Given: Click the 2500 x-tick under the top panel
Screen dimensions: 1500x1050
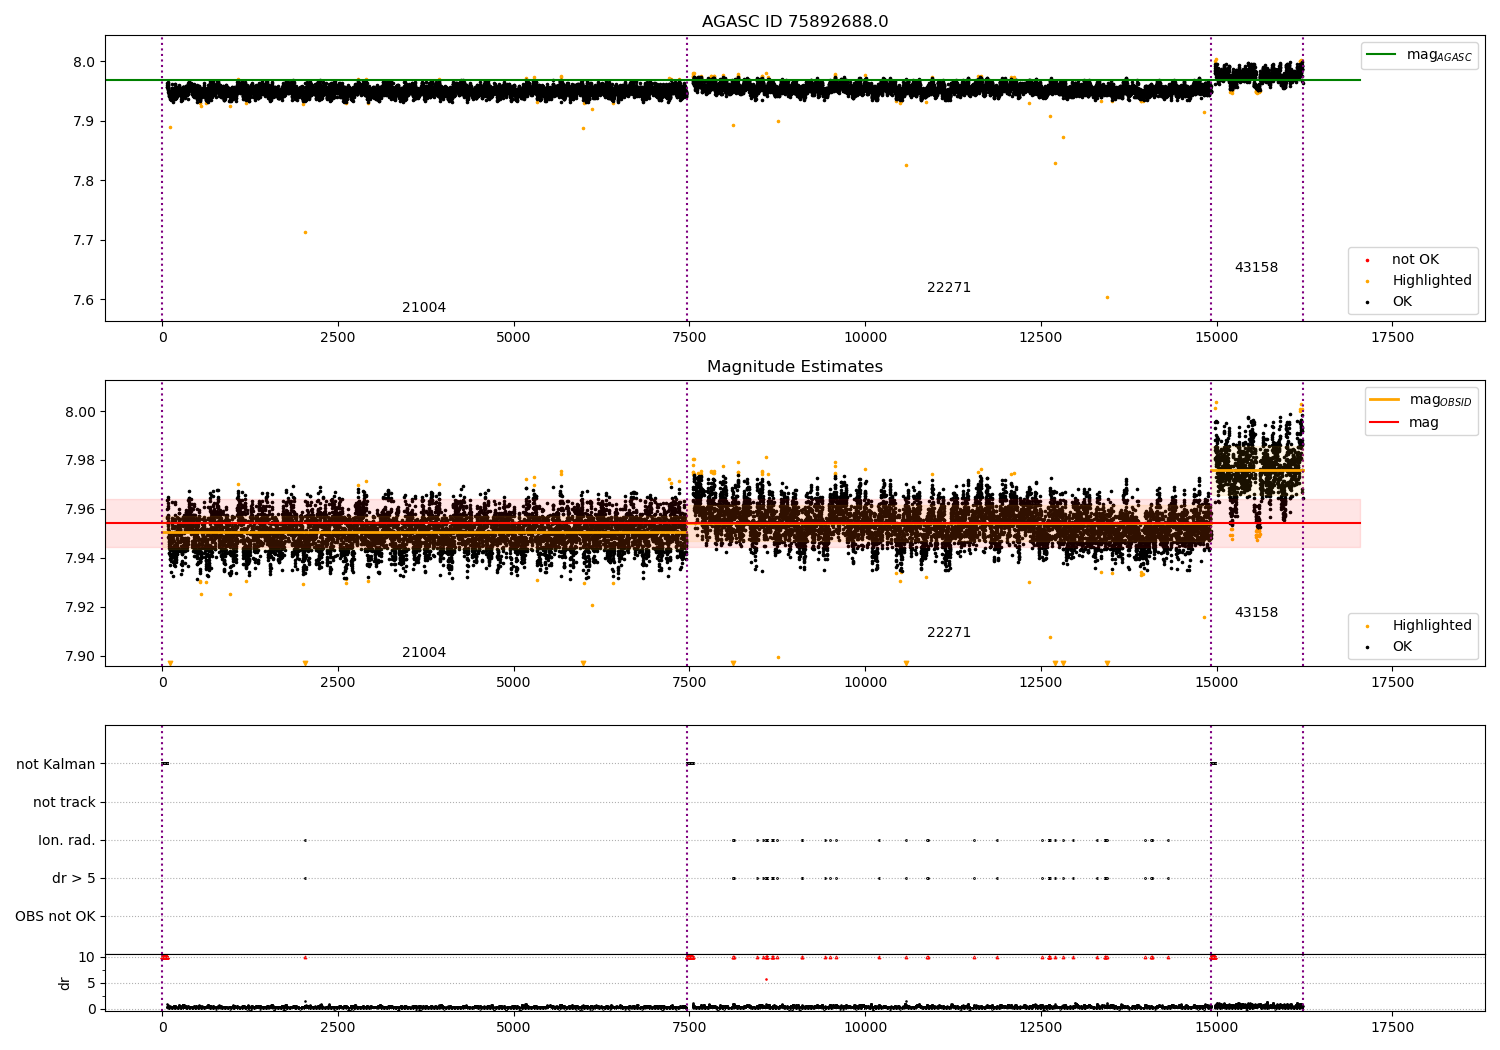Looking at the screenshot, I should pyautogui.click(x=338, y=338).
